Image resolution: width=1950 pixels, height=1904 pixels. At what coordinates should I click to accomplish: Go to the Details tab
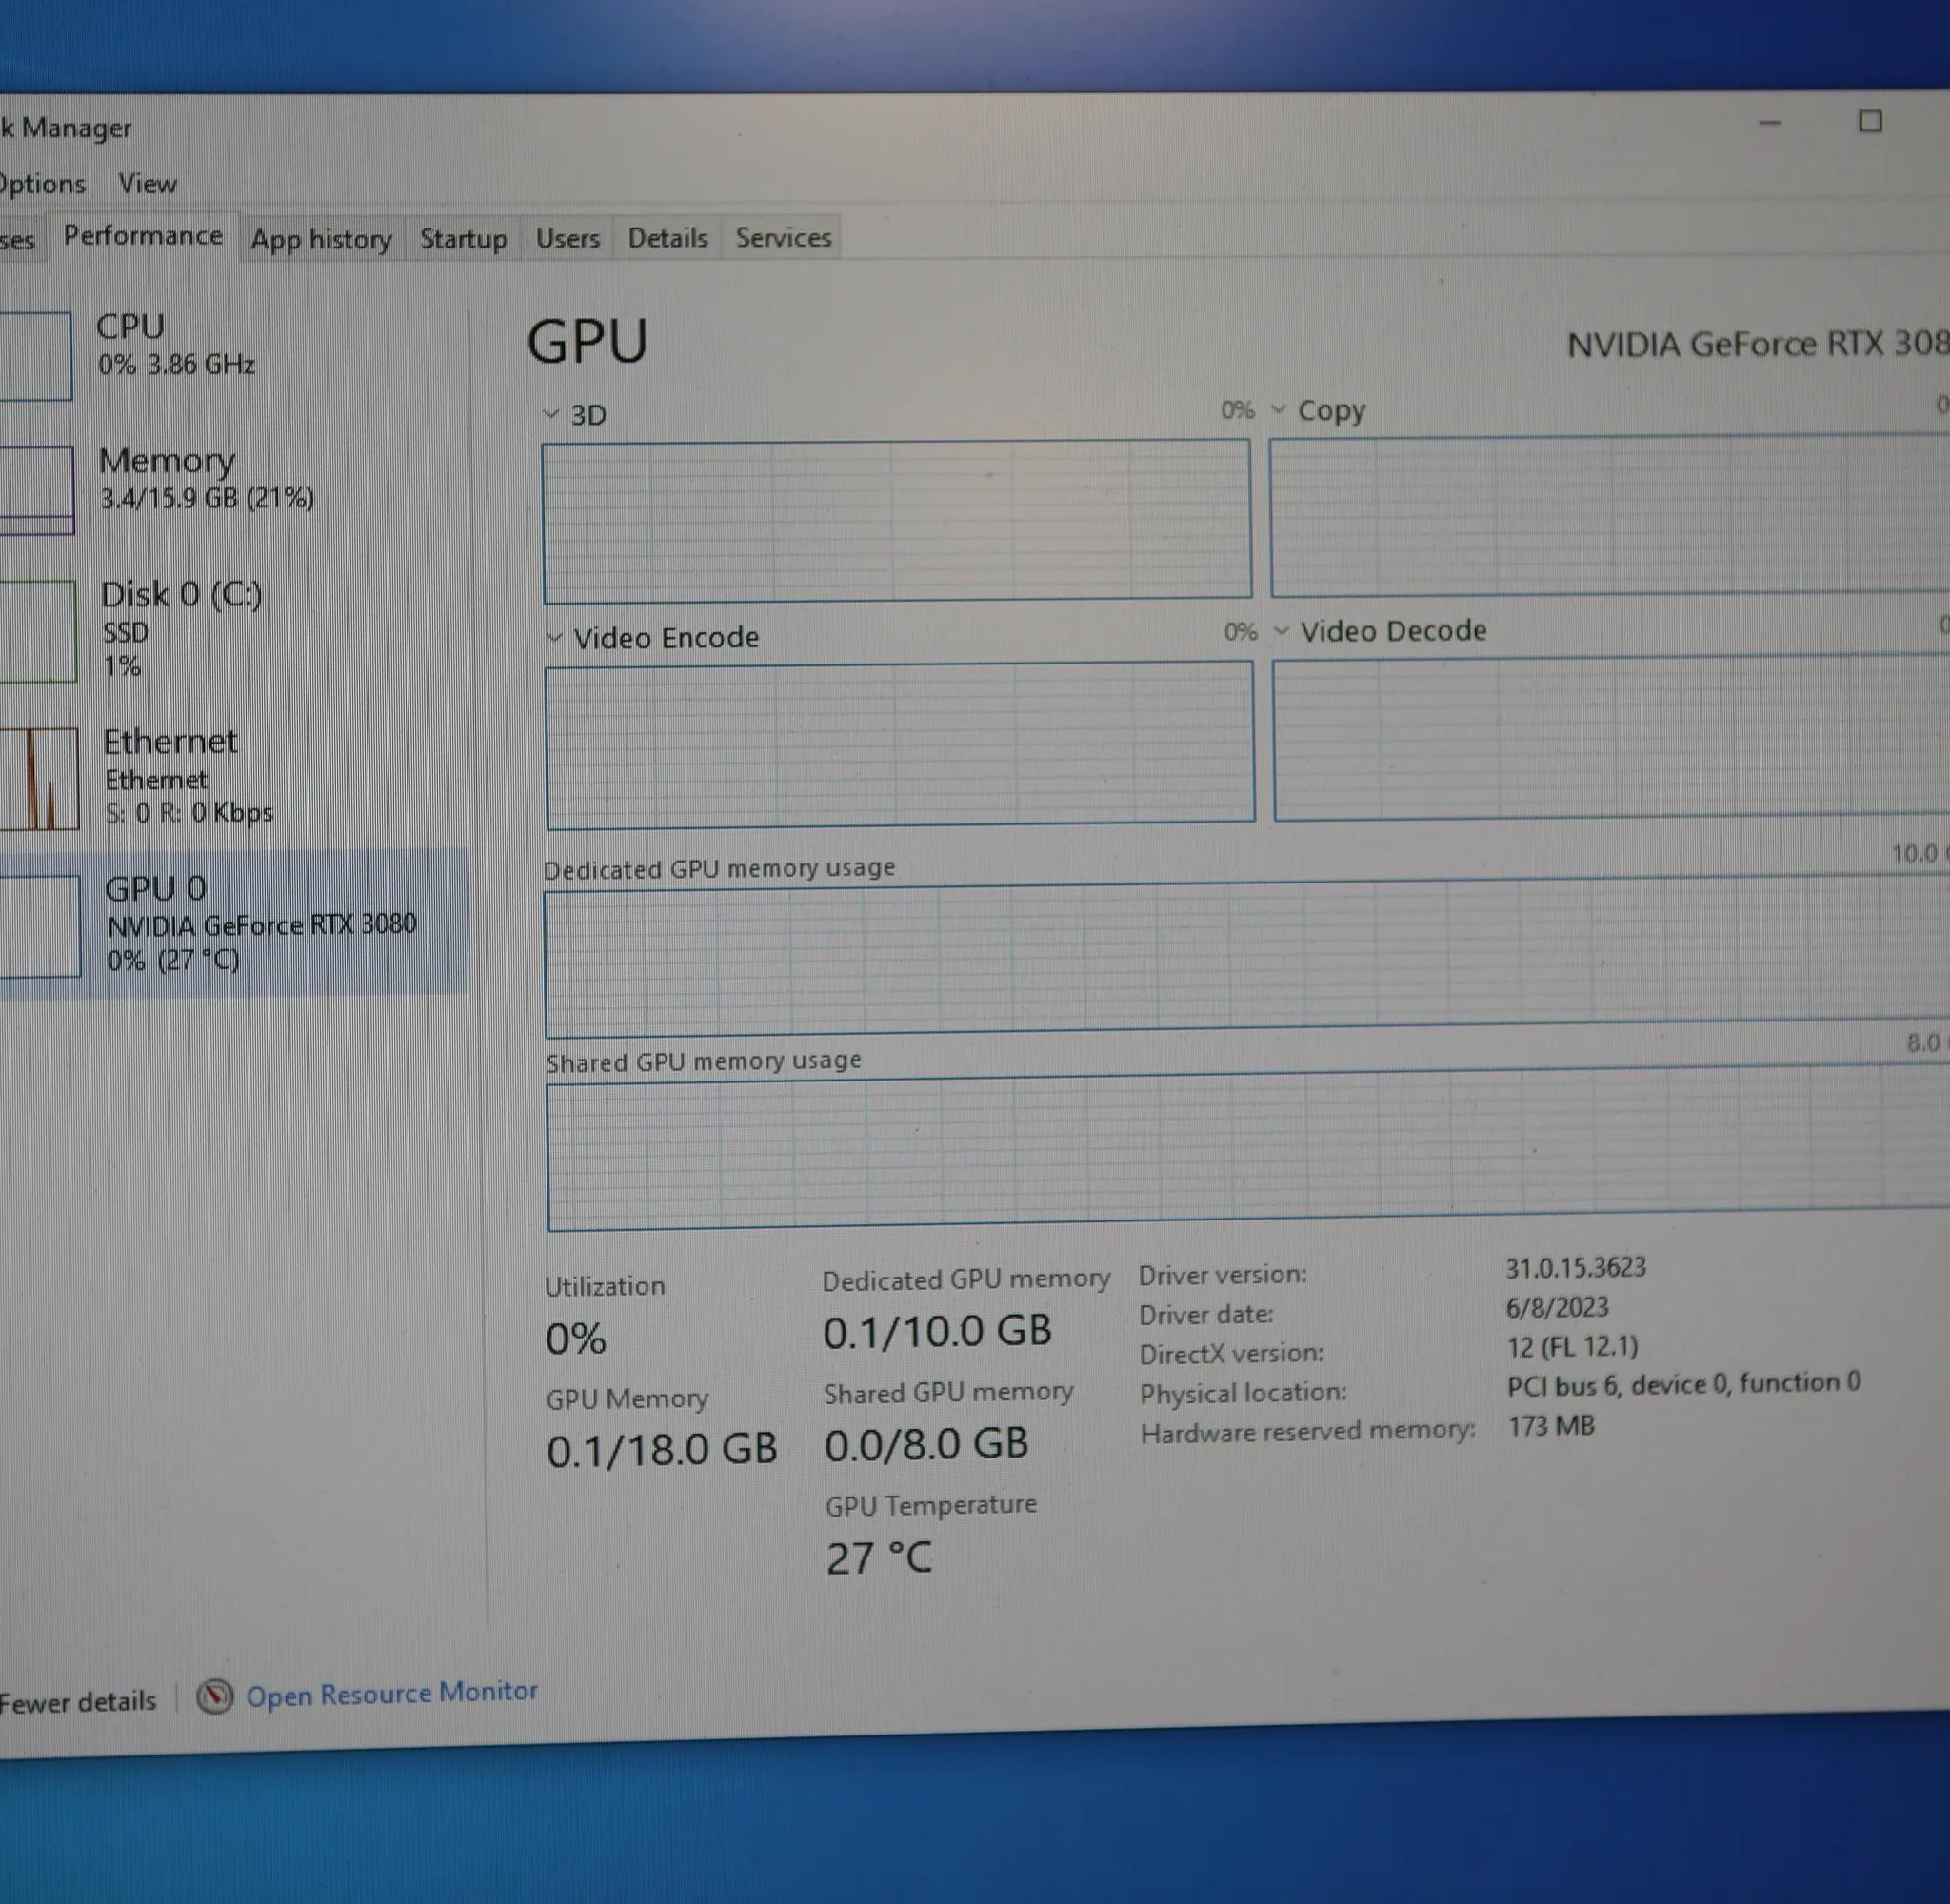pos(667,238)
